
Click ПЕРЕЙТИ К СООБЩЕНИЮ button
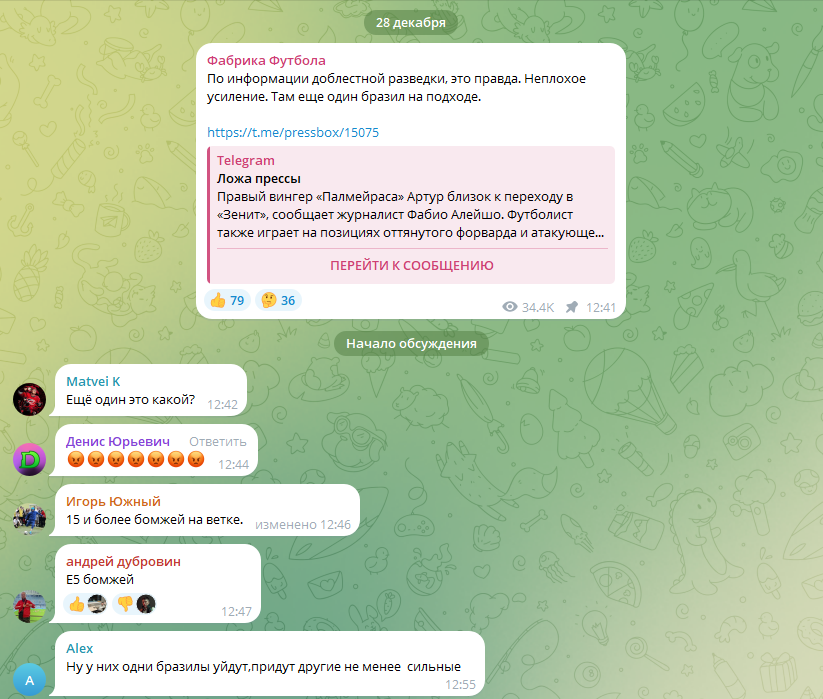click(x=412, y=266)
